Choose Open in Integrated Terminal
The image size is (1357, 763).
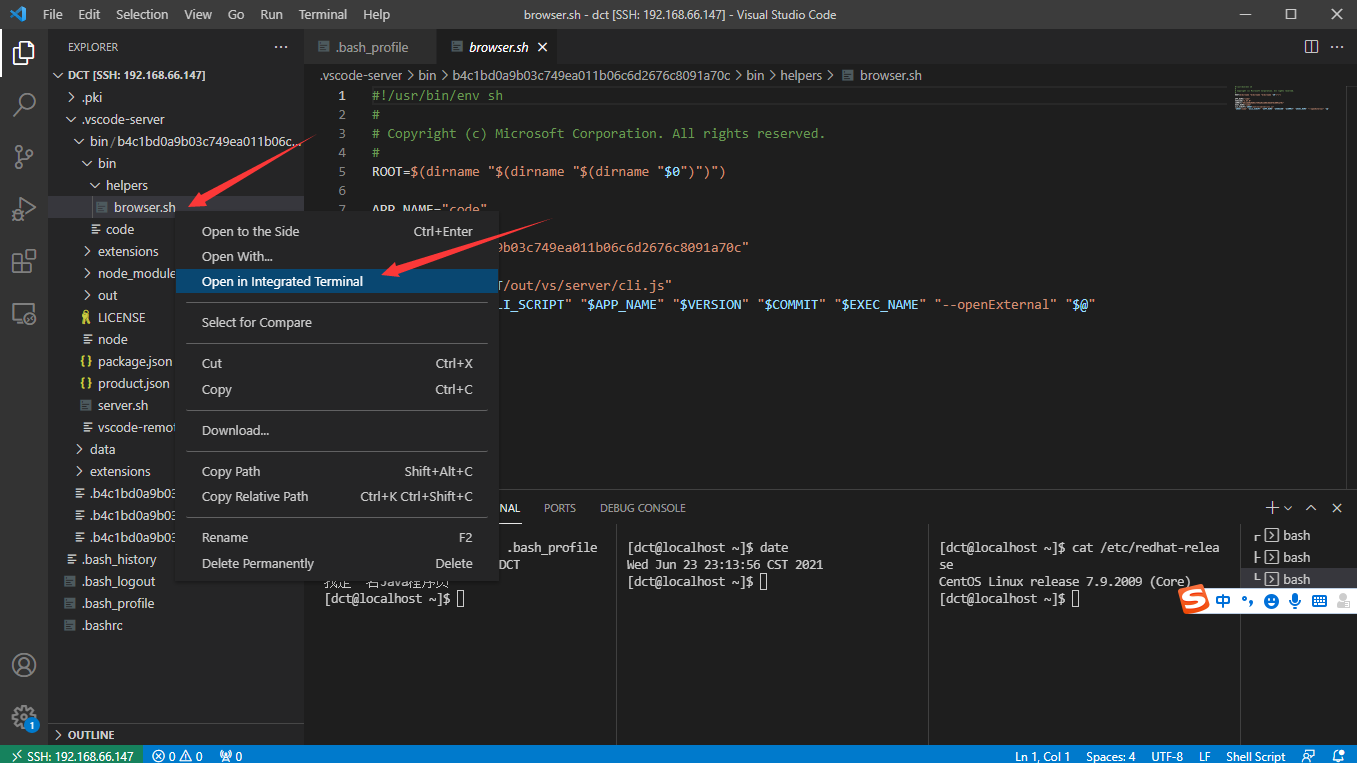(x=337, y=281)
